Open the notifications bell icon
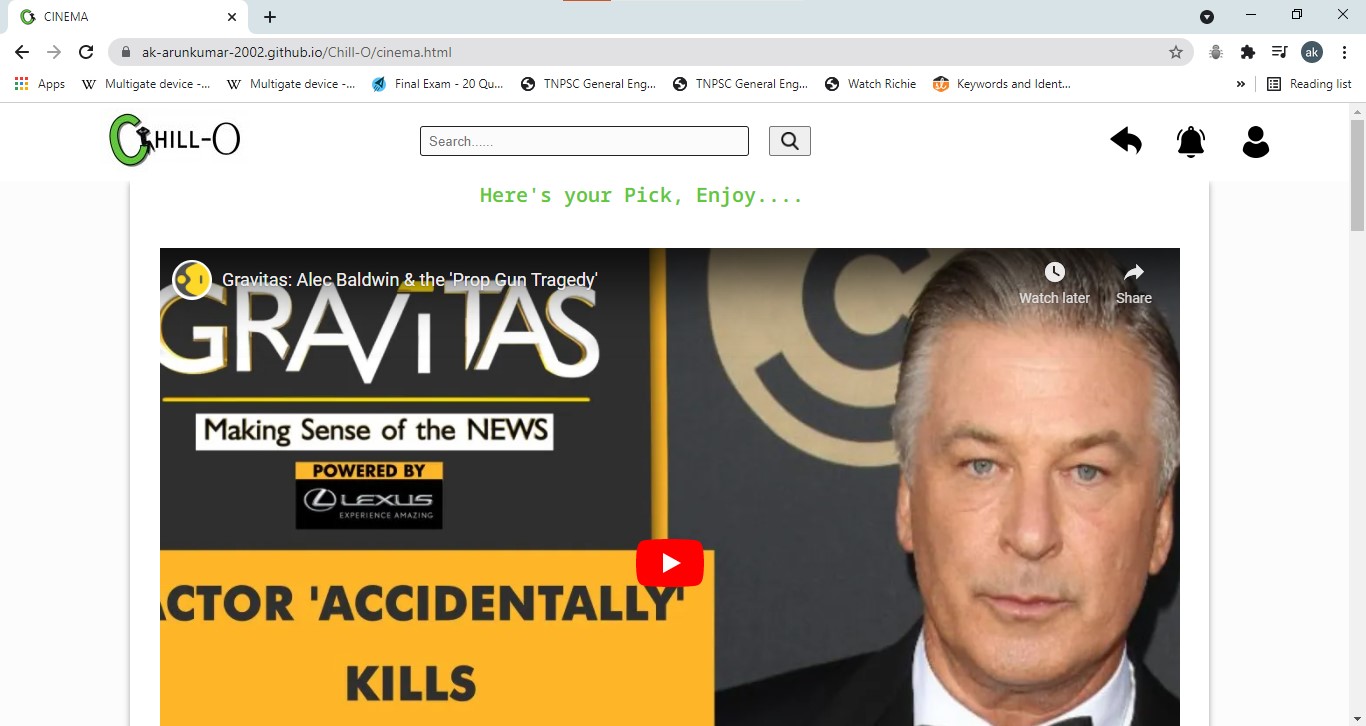The height and width of the screenshot is (726, 1366). pos(1191,141)
